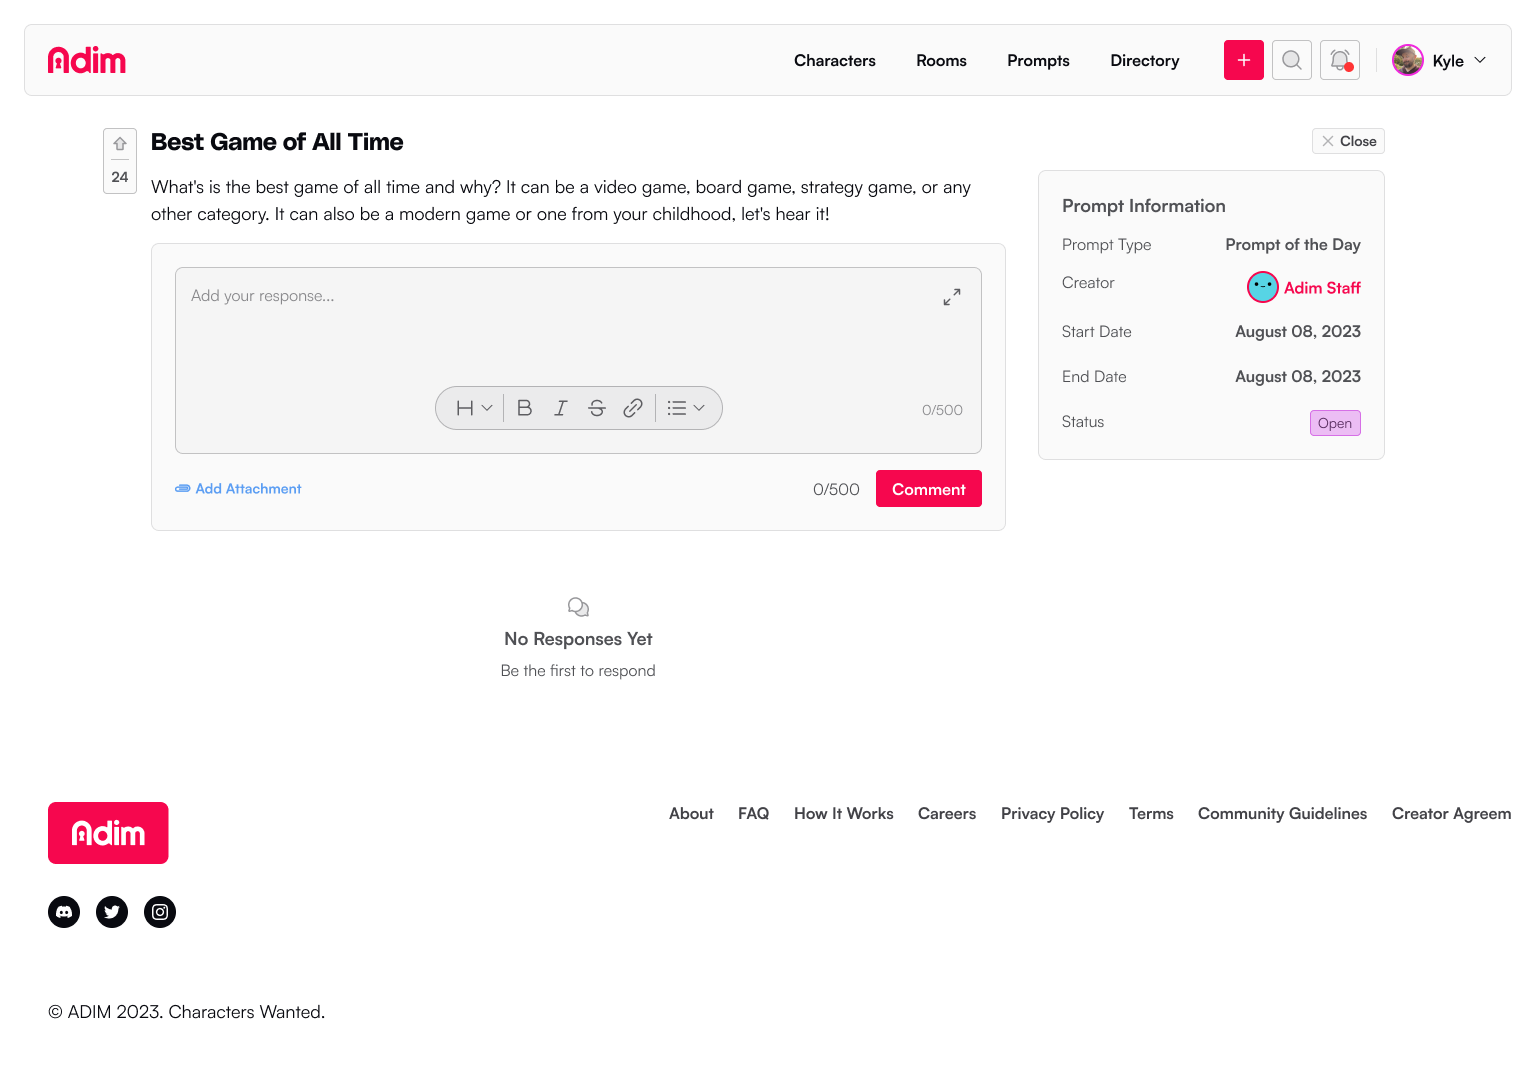Close the prompt detail view
Viewport: 1536px width, 1071px height.
click(x=1348, y=141)
